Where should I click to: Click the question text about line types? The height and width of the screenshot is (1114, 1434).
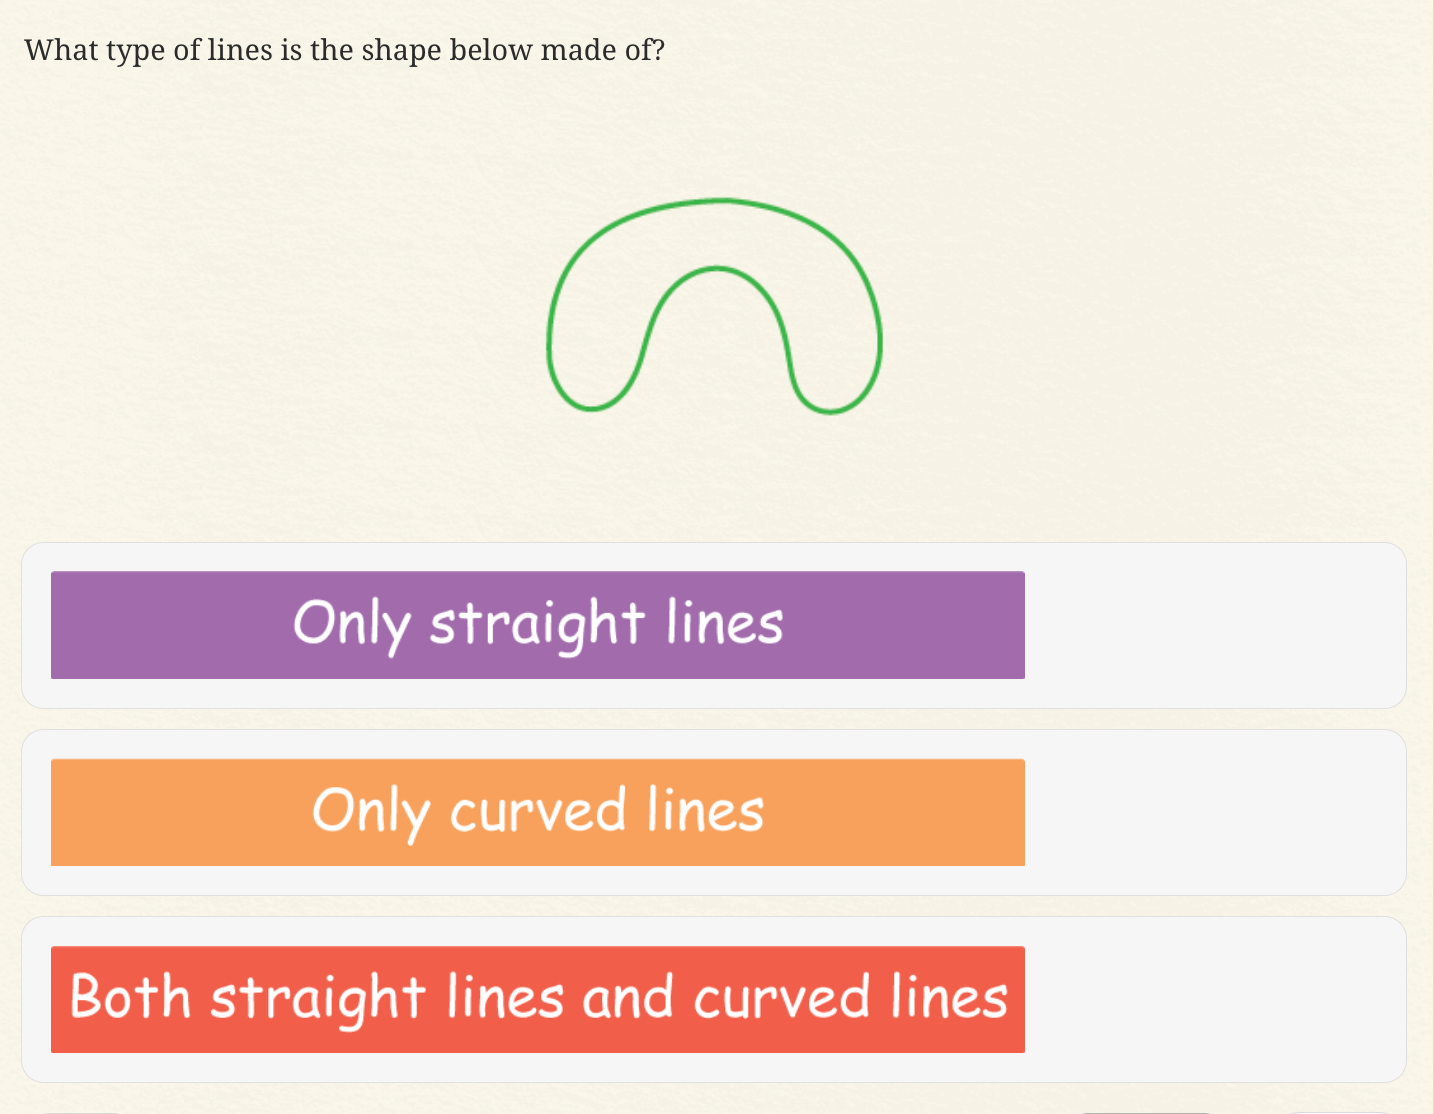(x=344, y=50)
